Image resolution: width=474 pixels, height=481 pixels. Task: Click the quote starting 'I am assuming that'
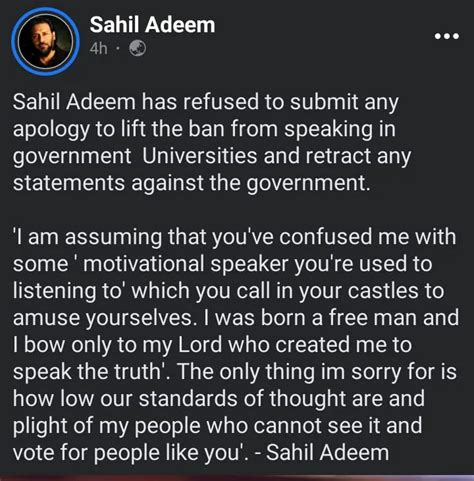(x=236, y=345)
